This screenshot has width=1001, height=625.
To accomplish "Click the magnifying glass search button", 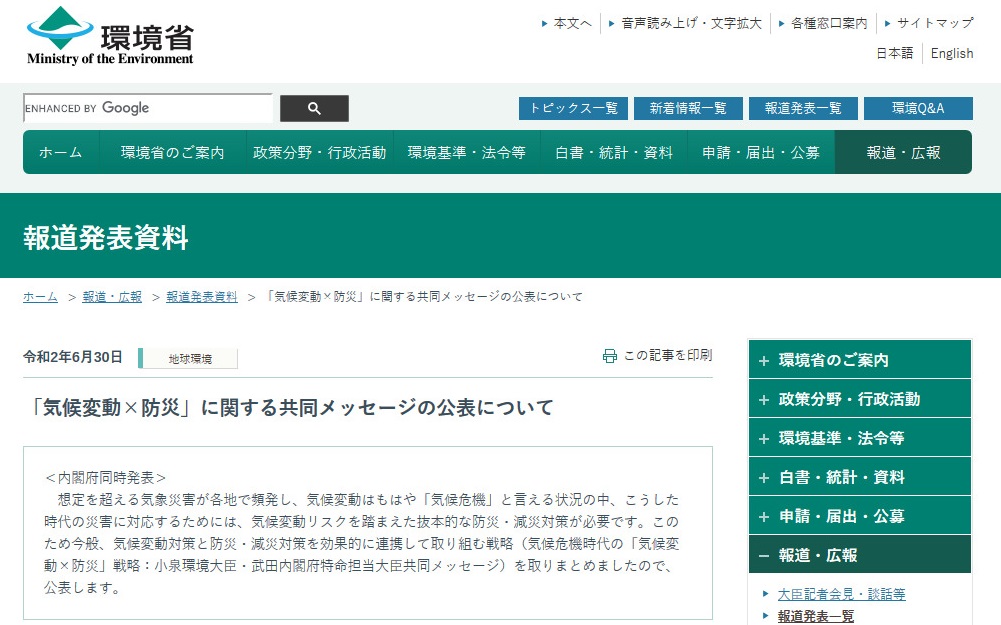I will (x=314, y=108).
